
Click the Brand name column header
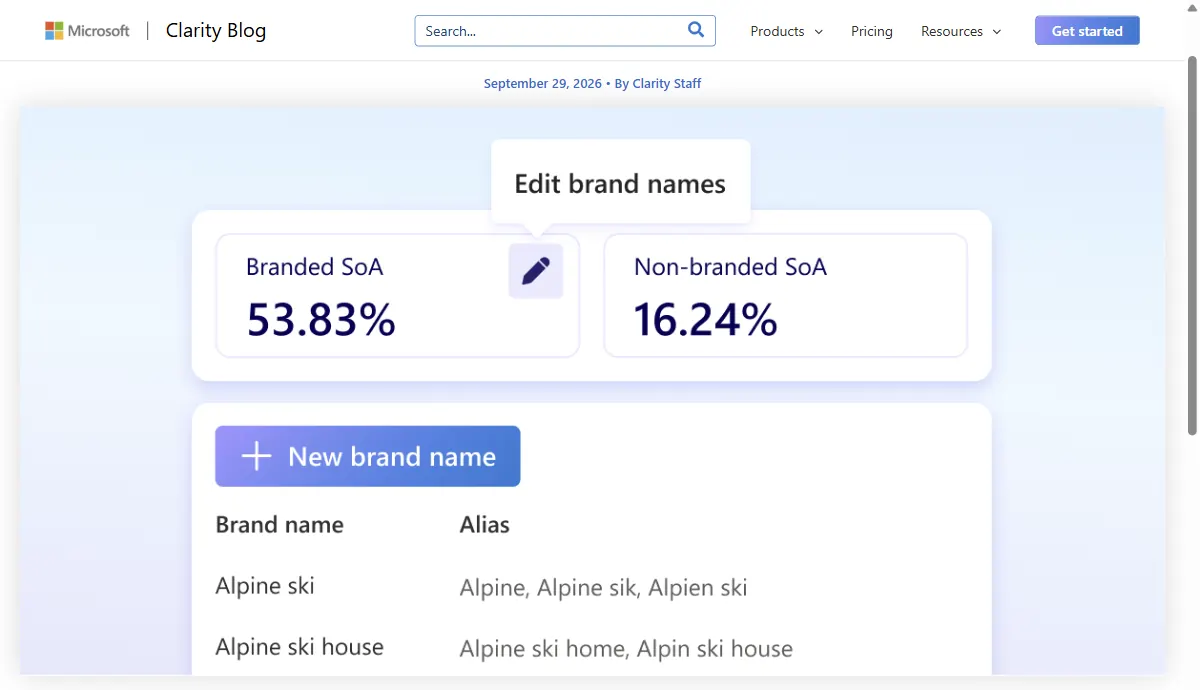pos(279,525)
